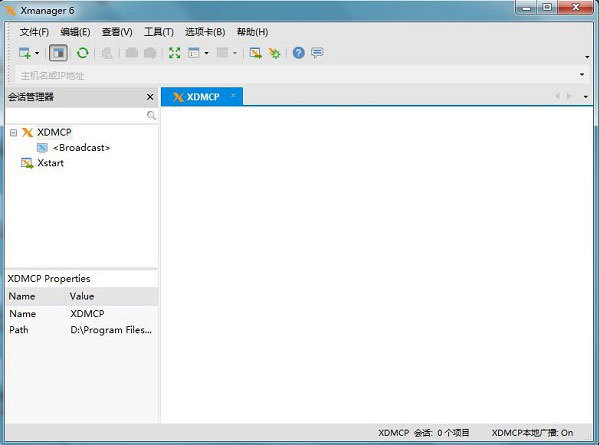Open the 工具(T) menu
The height and width of the screenshot is (445, 600).
(x=159, y=32)
